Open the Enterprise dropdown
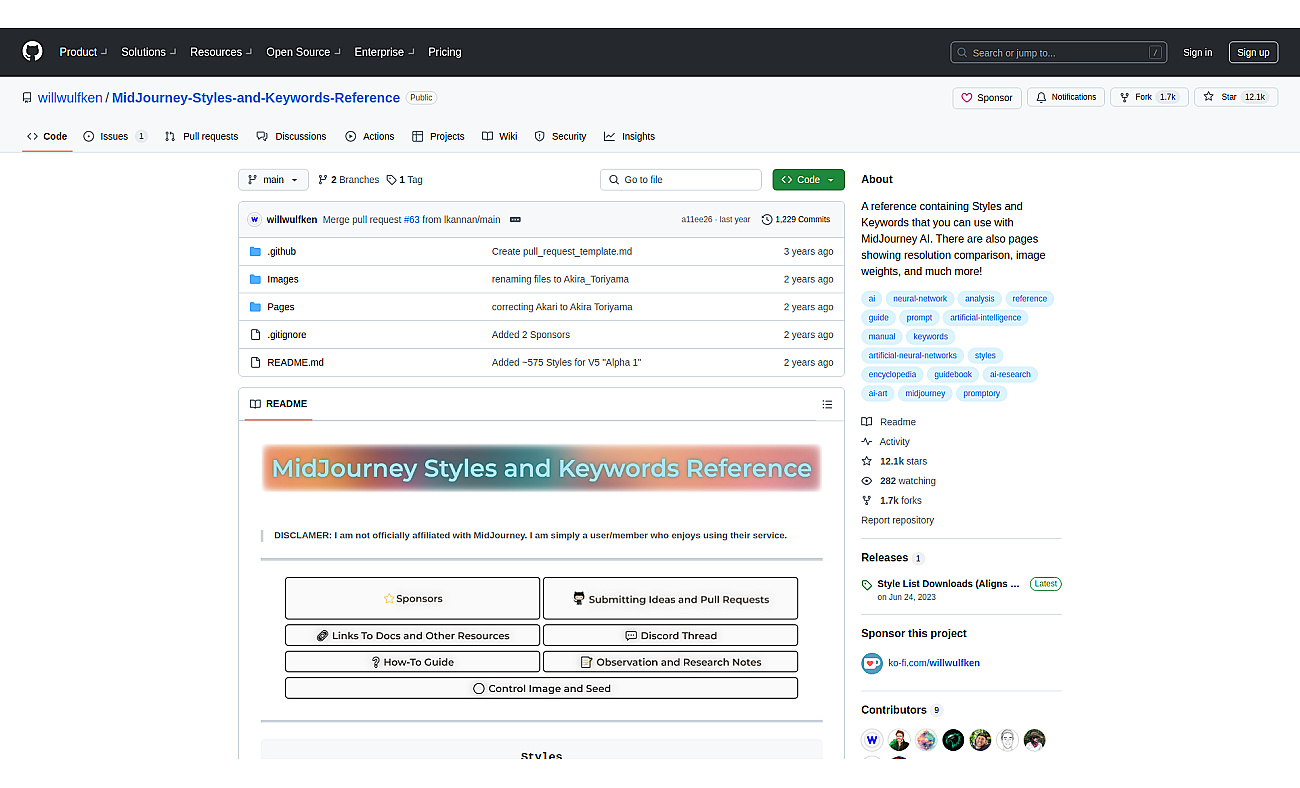 pyautogui.click(x=384, y=52)
